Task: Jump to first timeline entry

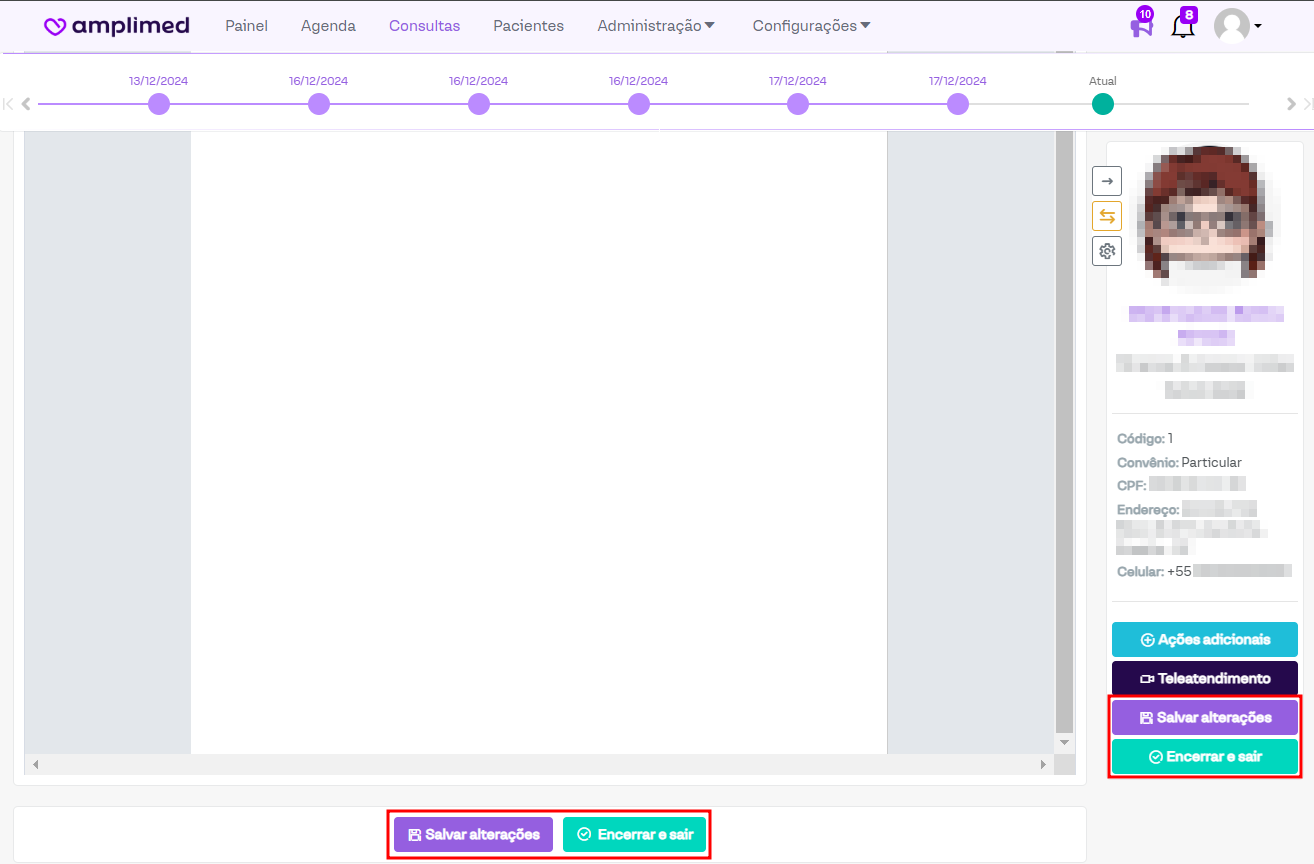Action: click(x=9, y=104)
